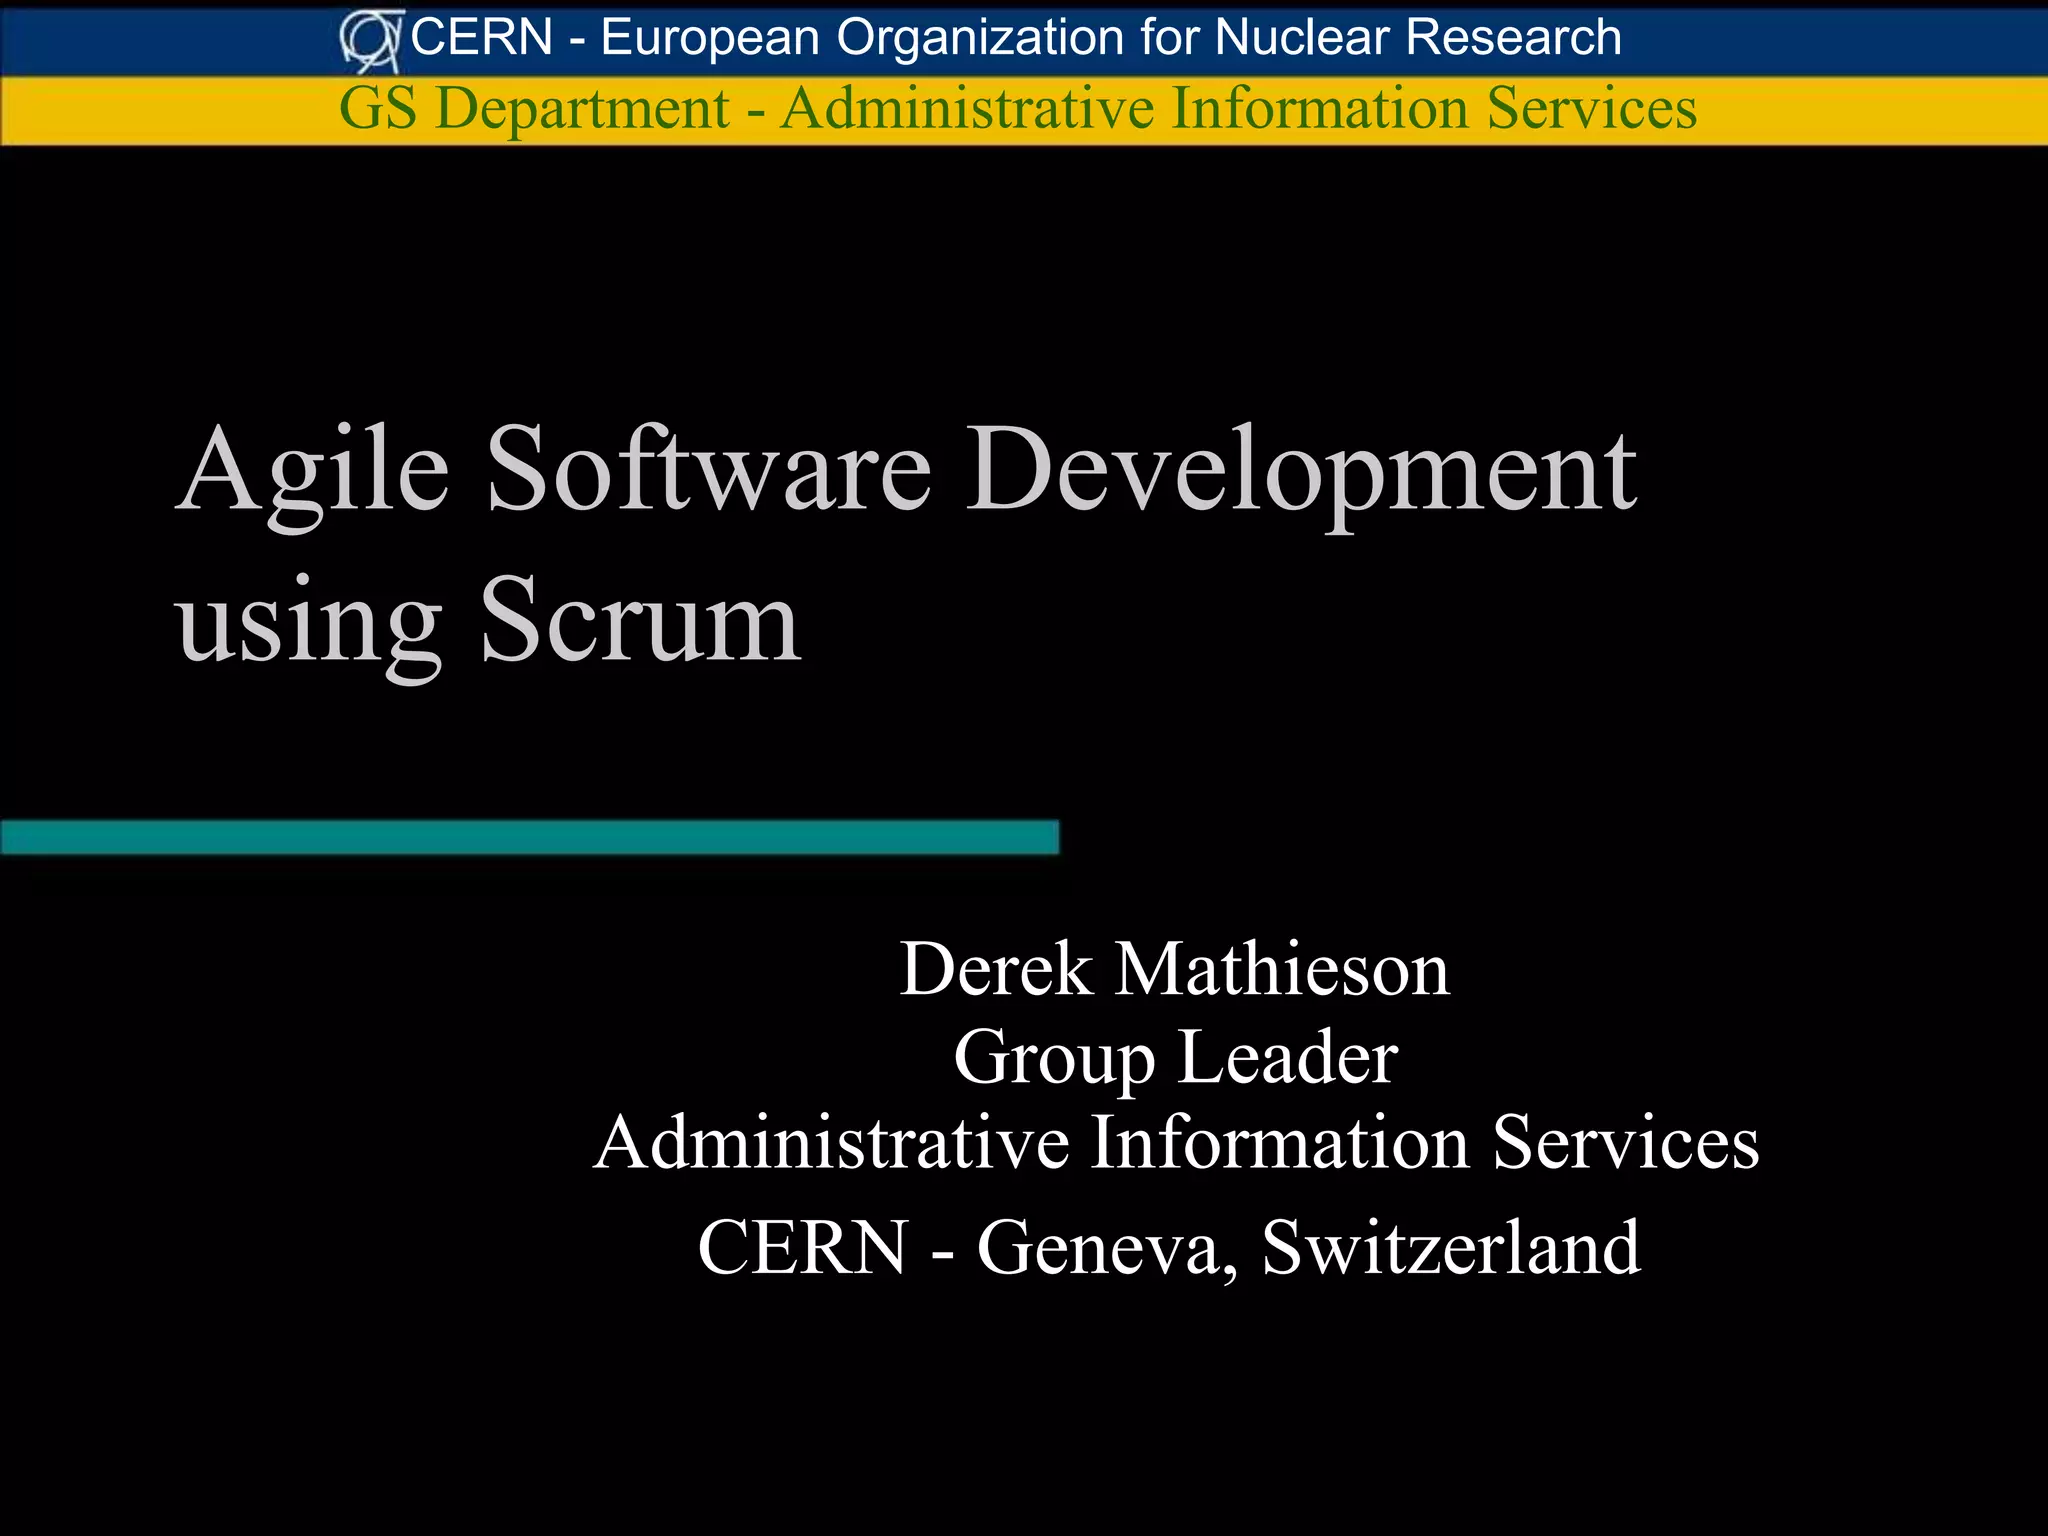Click the word 'Switzerland' in the subtitle
Viewport: 2048px width, 1536px height.
pos(1450,1247)
